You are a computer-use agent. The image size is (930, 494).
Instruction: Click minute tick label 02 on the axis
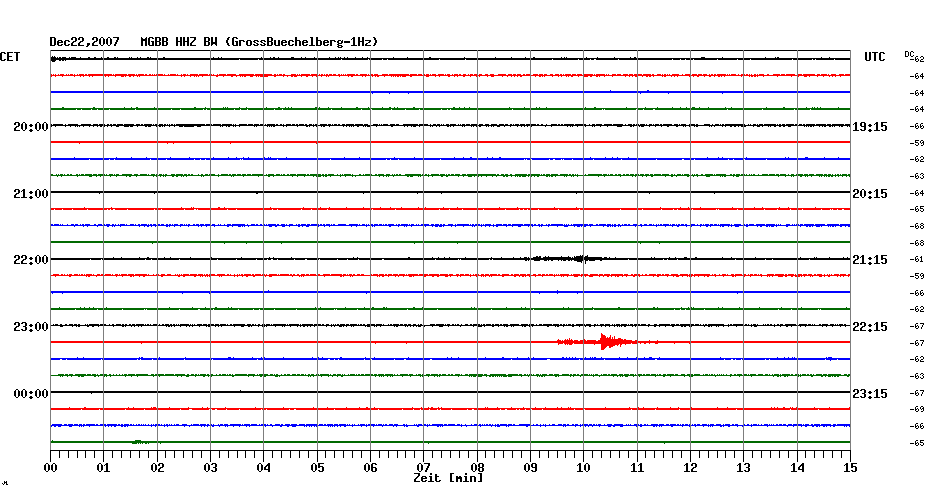point(157,468)
